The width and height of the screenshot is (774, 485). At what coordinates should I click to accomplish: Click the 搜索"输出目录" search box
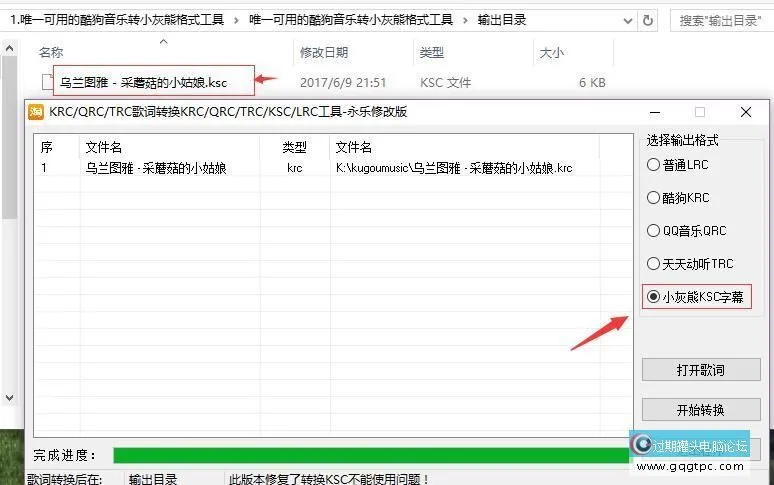[720, 21]
